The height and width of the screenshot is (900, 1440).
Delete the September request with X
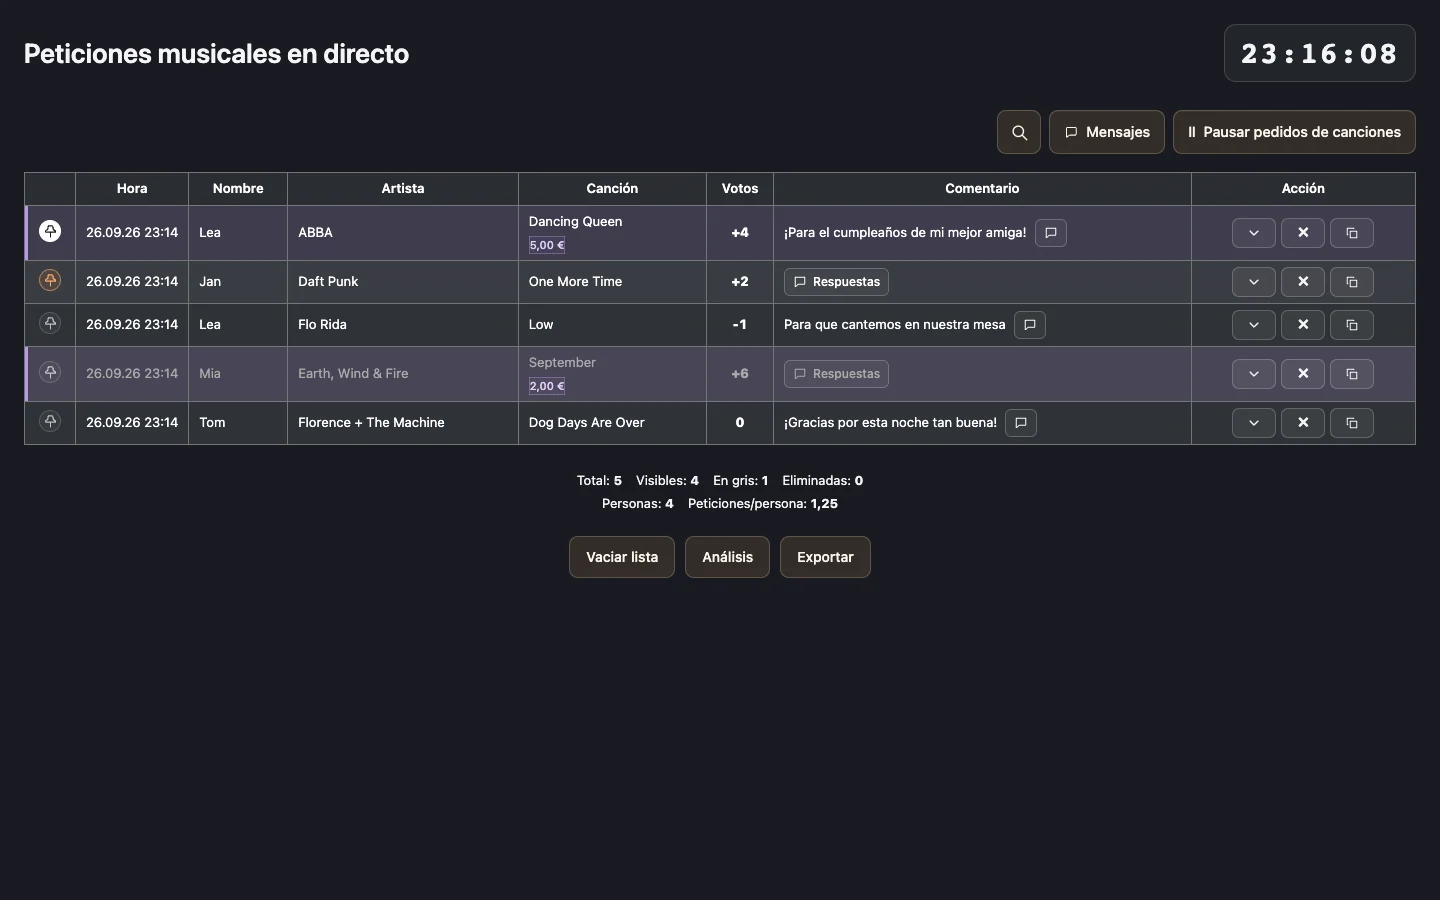[x=1303, y=374]
